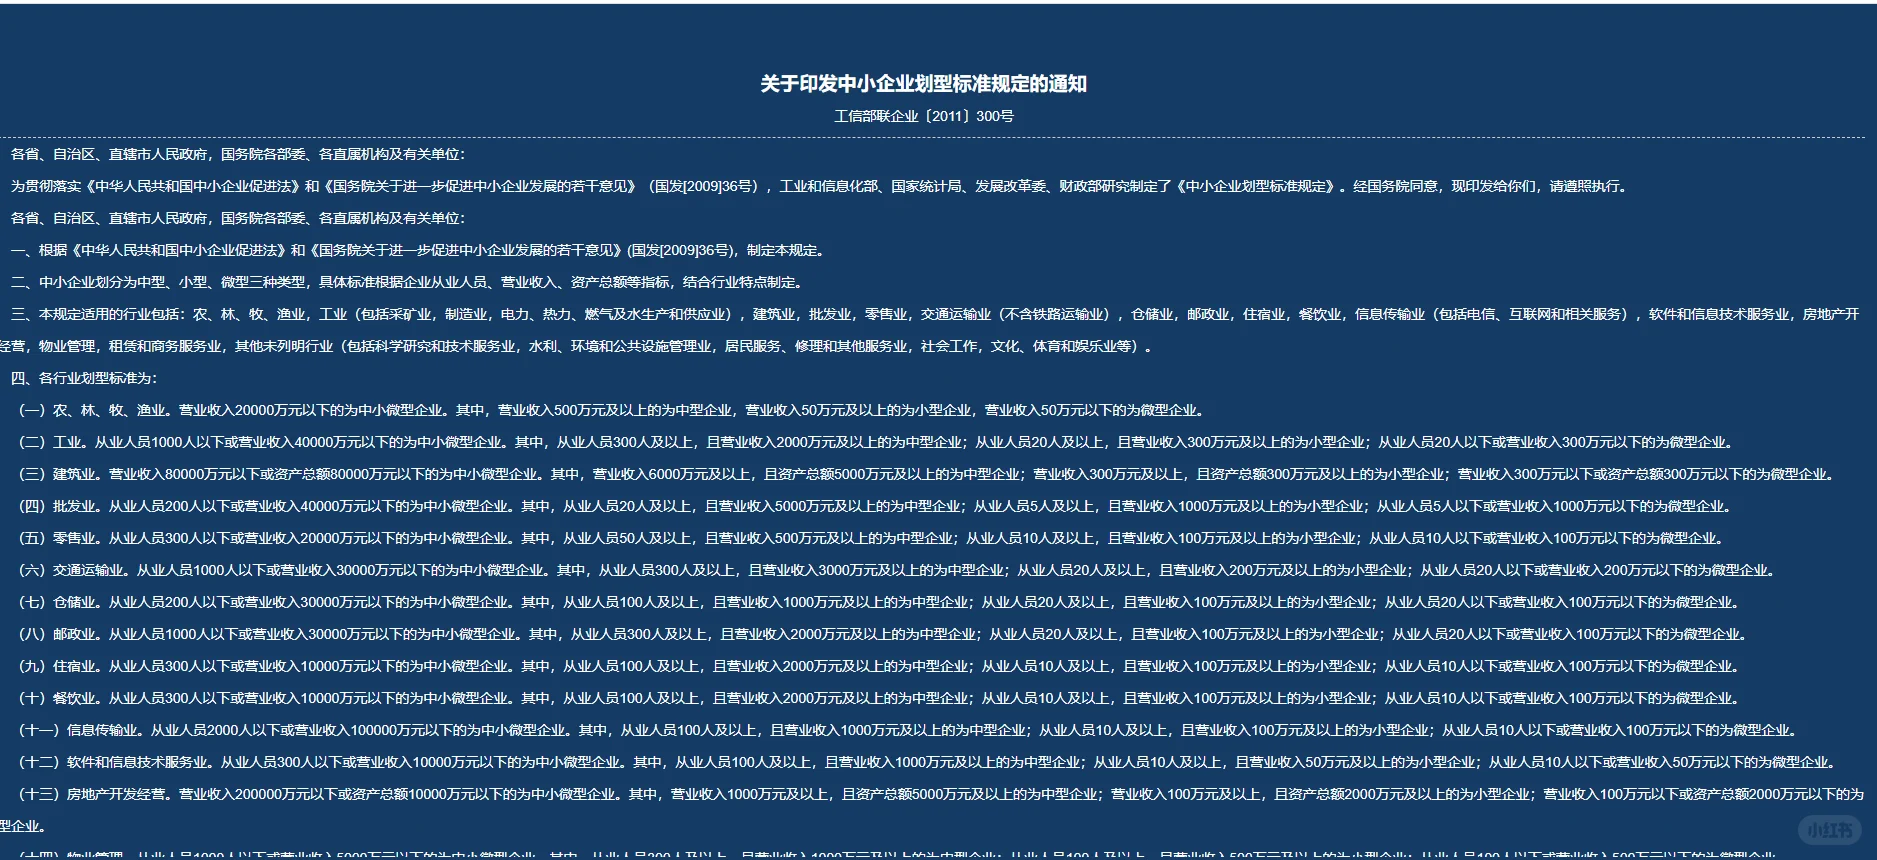Click item (十) 餐饮业 standard line
The image size is (1877, 860).
click(880, 698)
